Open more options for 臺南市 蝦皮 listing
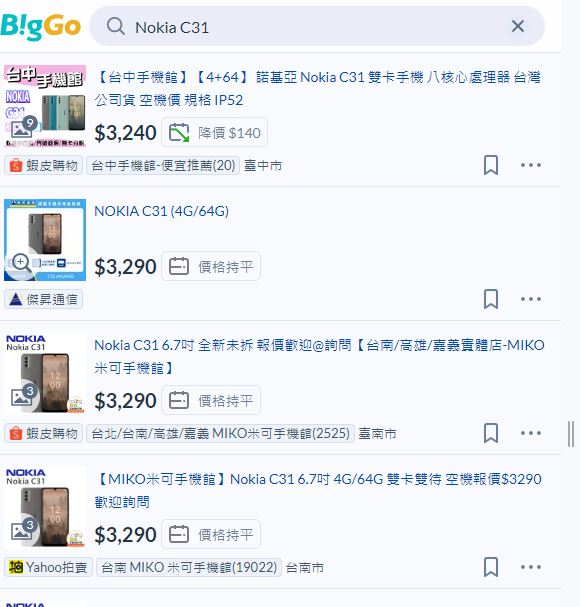 (530, 433)
